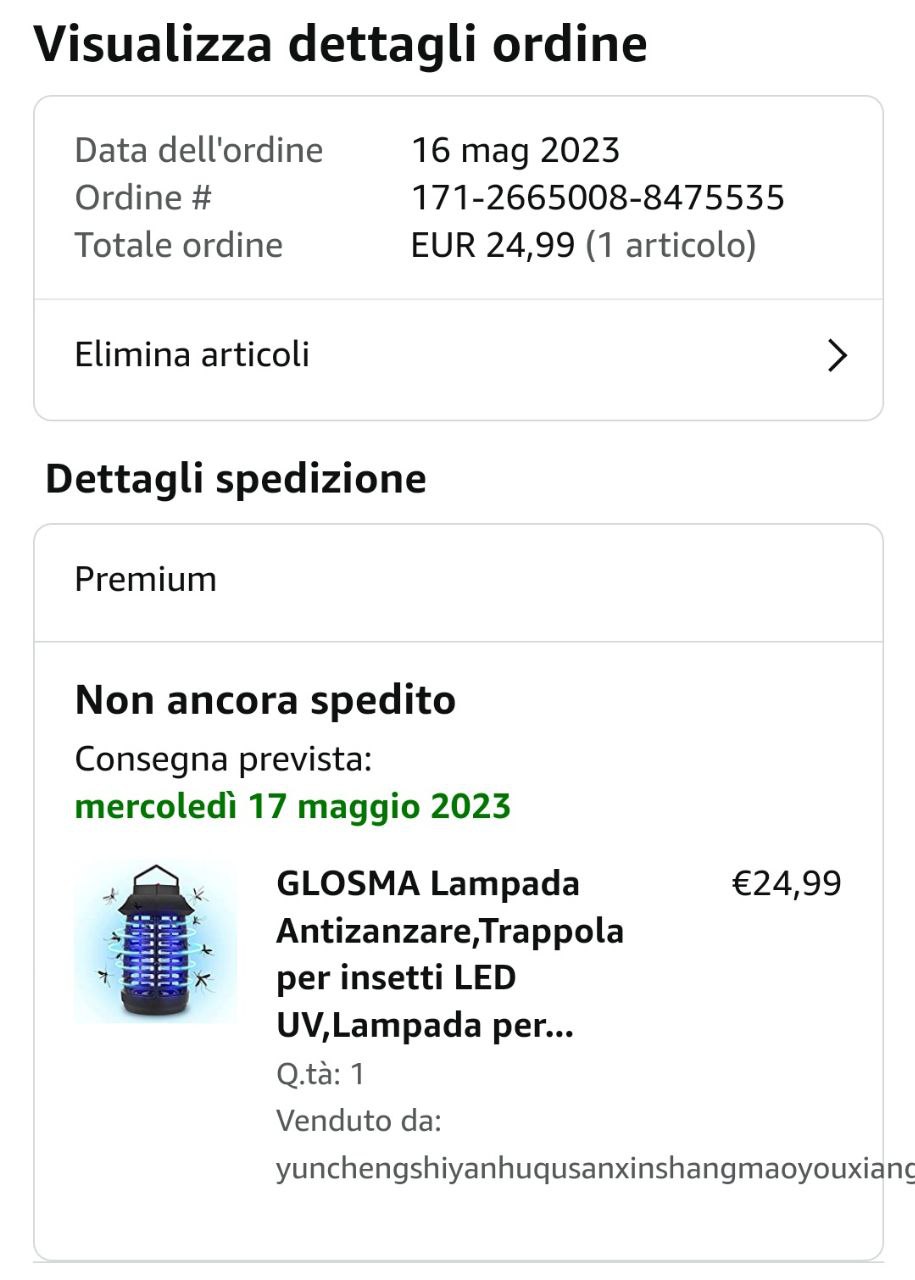Tap the Non ancora spedito status
The image size is (915, 1280).
[265, 700]
